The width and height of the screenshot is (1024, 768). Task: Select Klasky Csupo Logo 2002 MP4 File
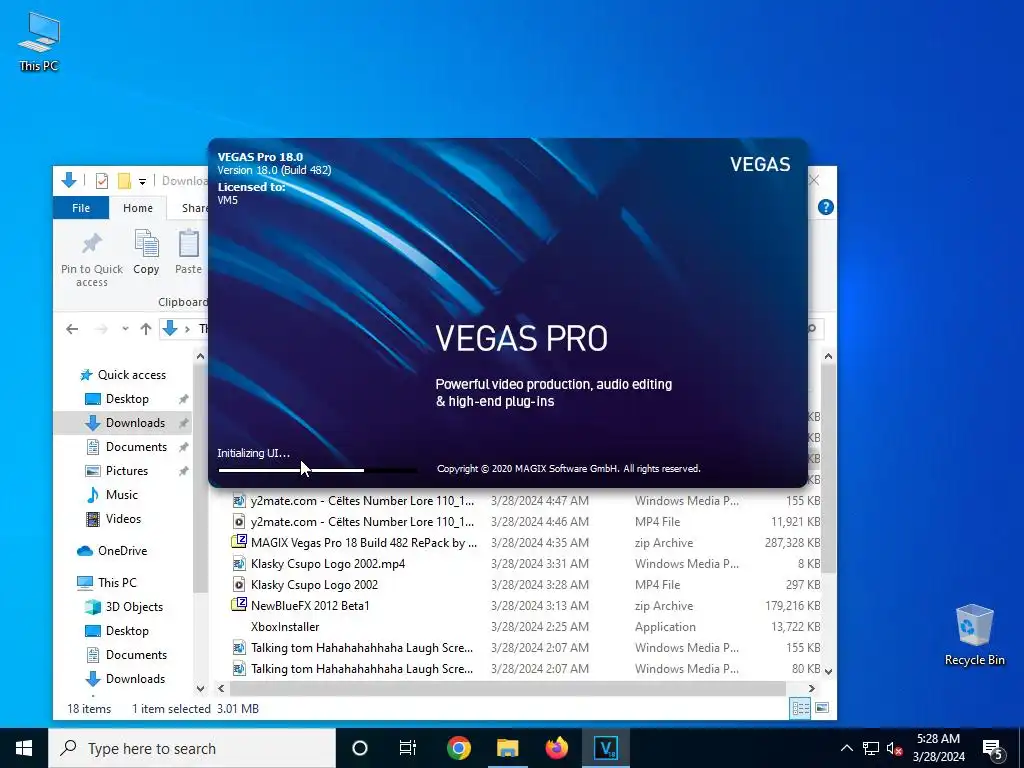pyautogui.click(x=526, y=584)
